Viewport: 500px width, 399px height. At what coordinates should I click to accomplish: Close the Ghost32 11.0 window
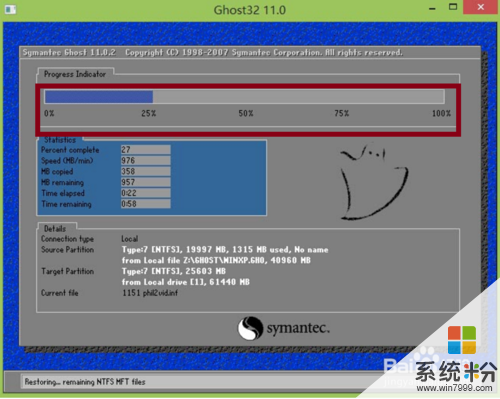(481, 7)
